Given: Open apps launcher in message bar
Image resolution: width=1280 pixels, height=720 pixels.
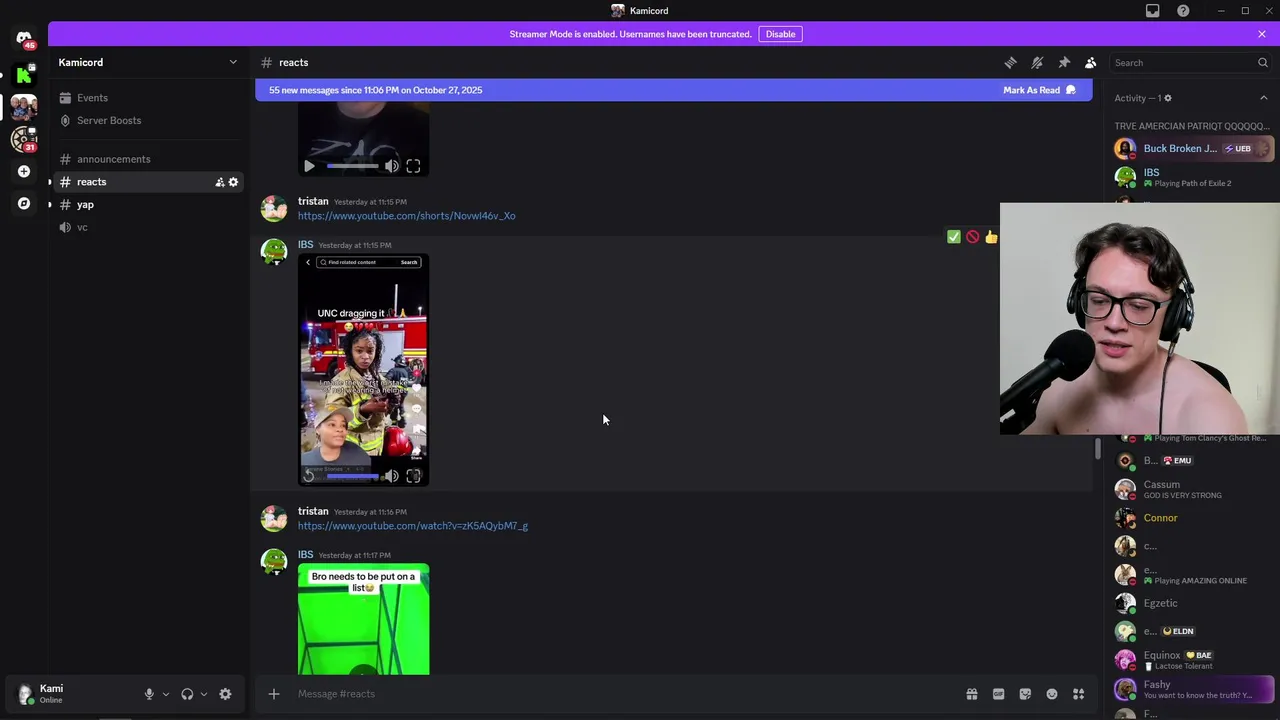Looking at the screenshot, I should 1079,694.
